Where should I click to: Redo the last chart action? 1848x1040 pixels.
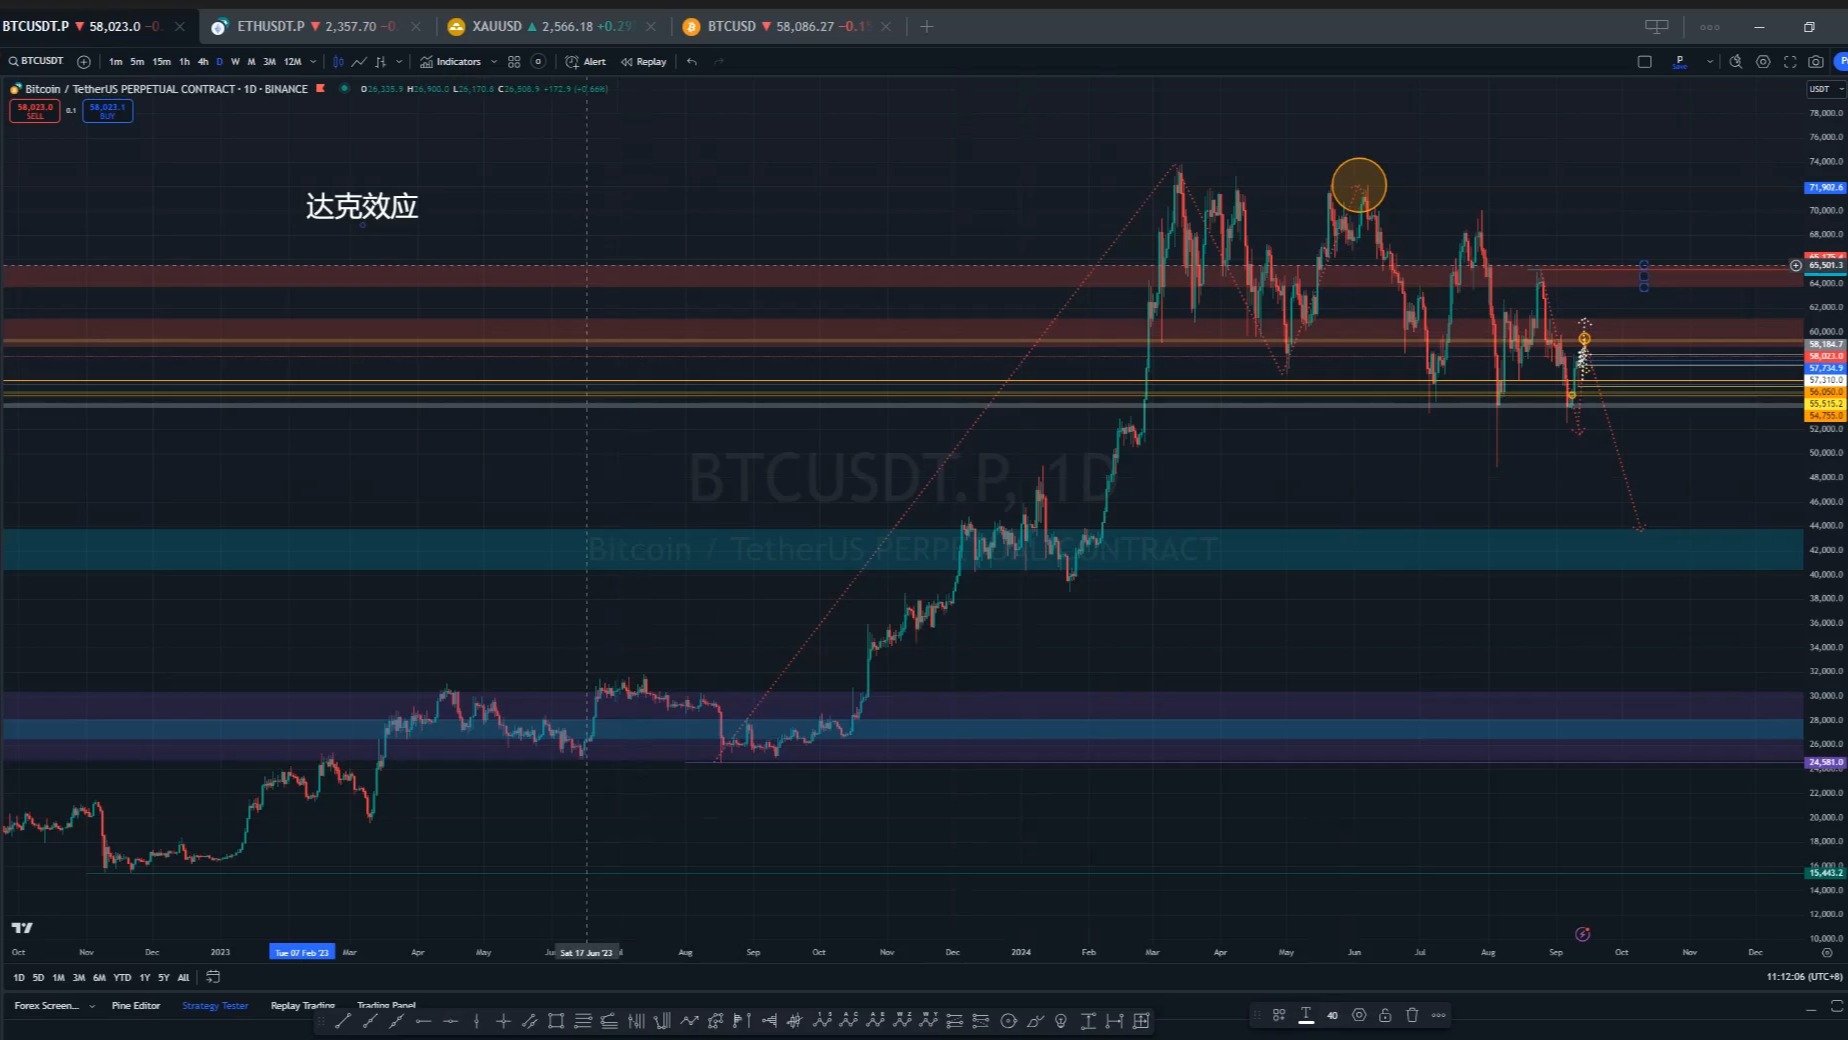(718, 62)
